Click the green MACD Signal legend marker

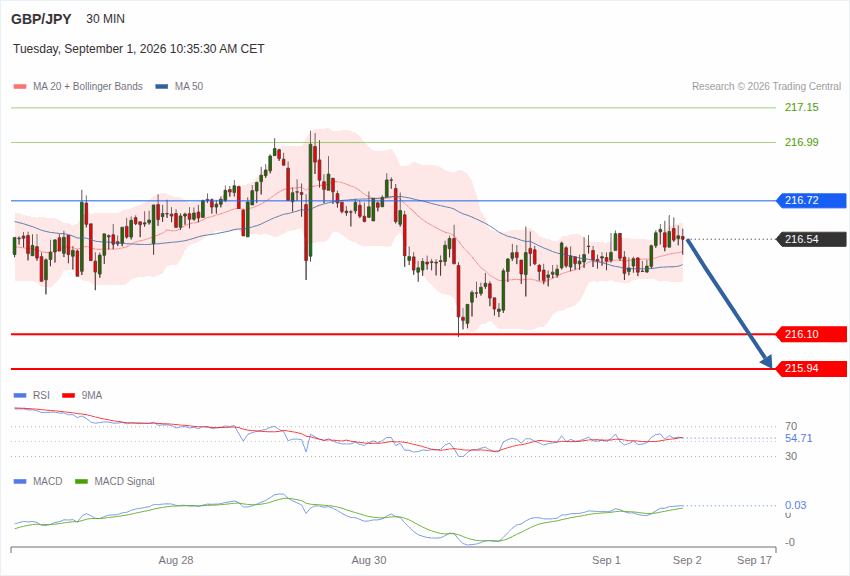click(x=81, y=482)
